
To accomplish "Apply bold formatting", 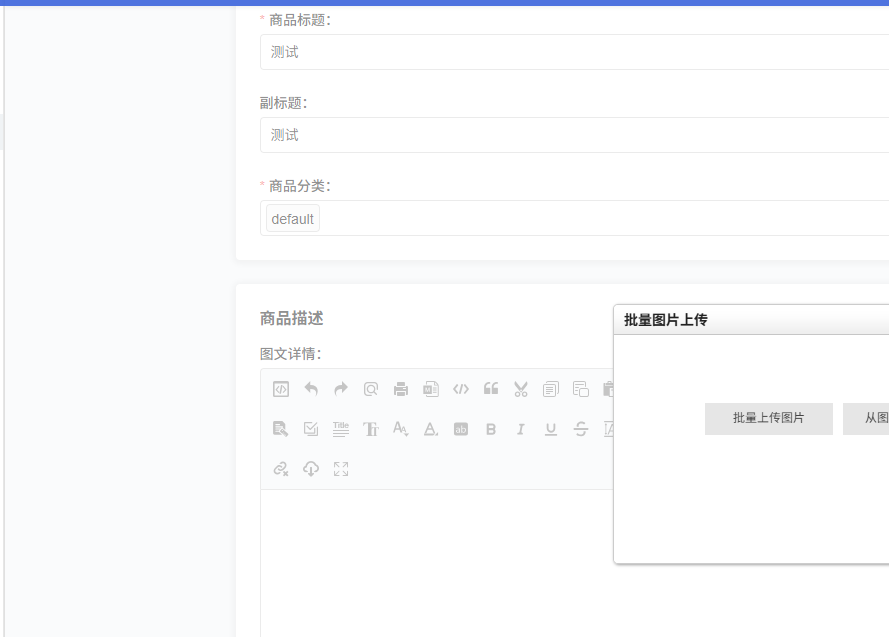I will (491, 429).
